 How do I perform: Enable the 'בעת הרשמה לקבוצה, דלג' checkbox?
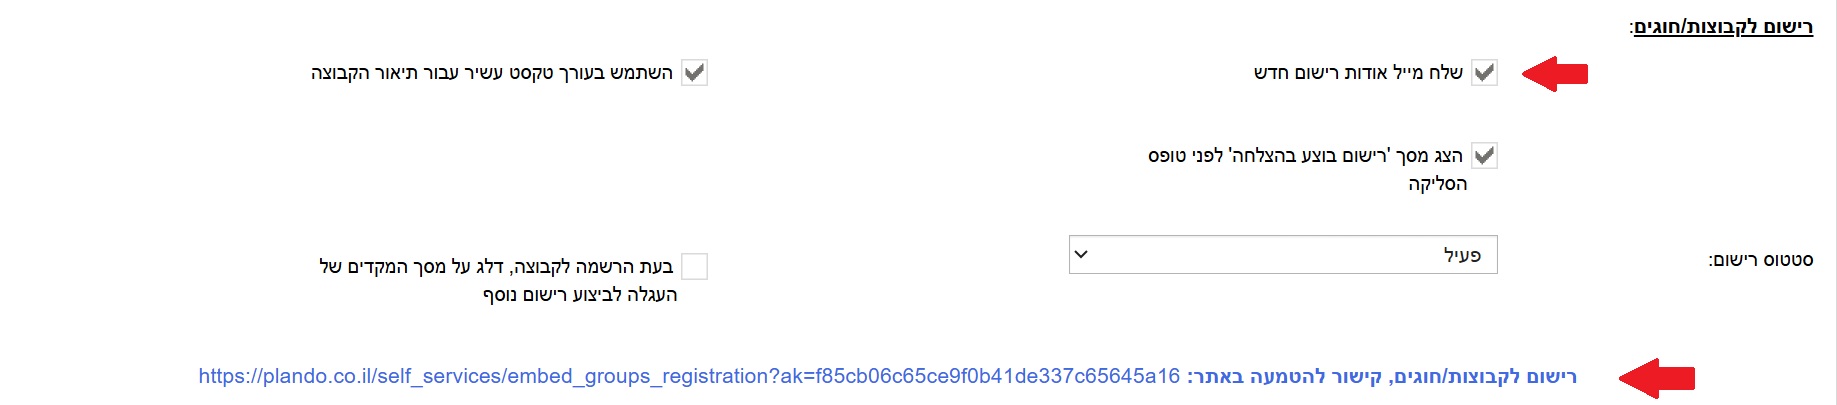coord(694,266)
